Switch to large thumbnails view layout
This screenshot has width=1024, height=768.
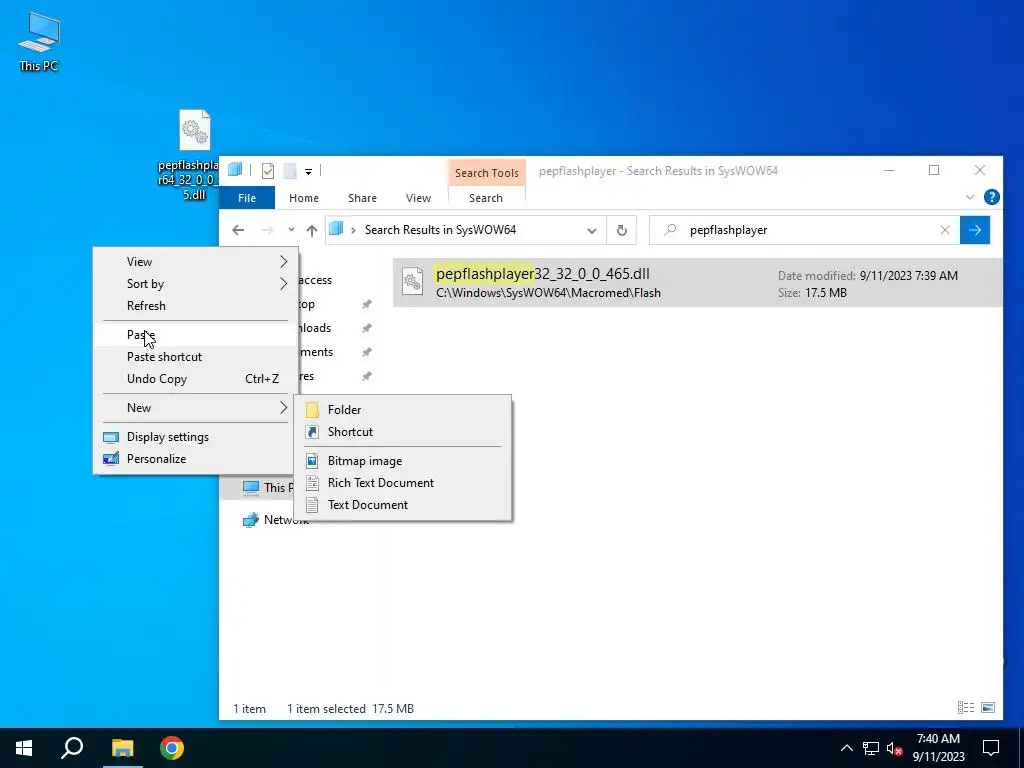[x=988, y=707]
